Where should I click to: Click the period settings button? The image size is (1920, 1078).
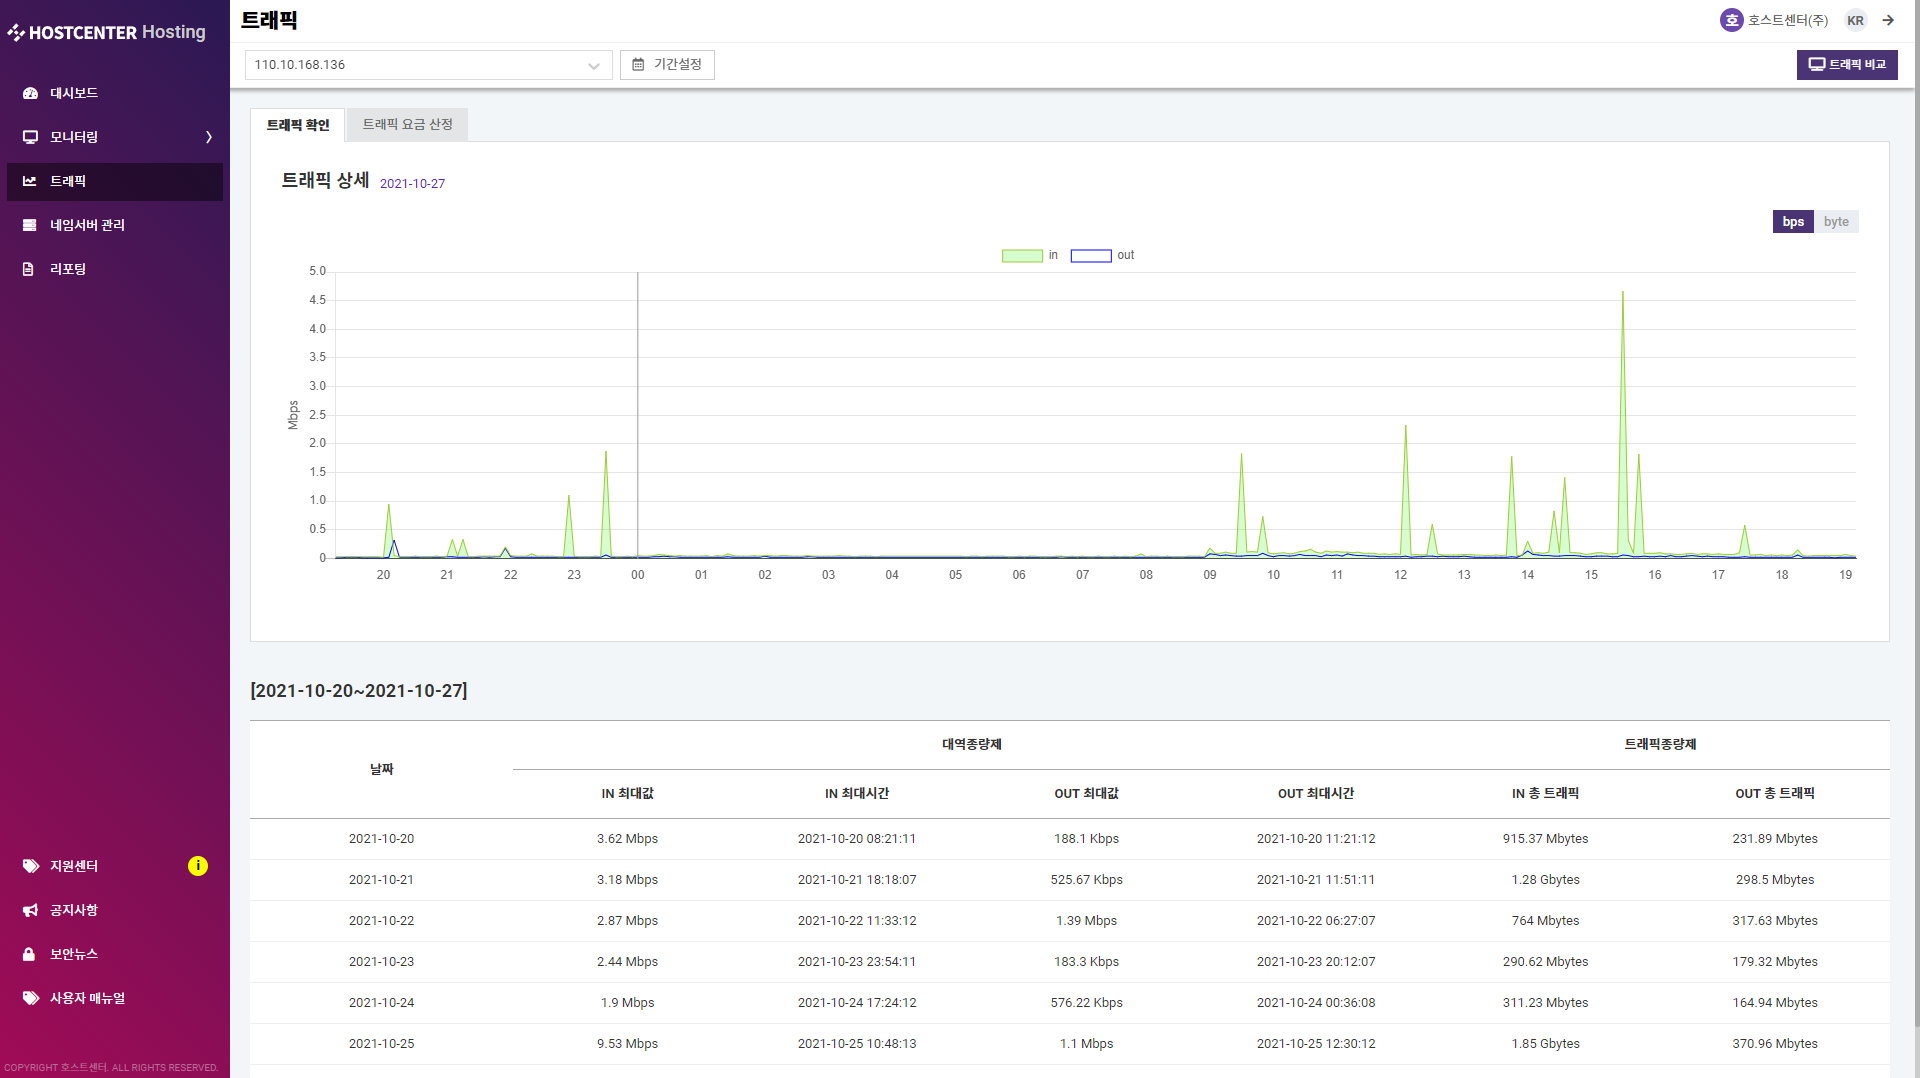click(667, 65)
